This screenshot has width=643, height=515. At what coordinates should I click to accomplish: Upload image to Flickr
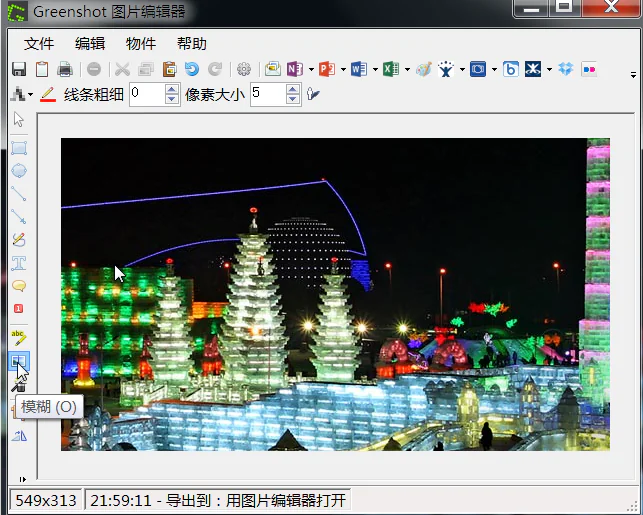pyautogui.click(x=589, y=69)
